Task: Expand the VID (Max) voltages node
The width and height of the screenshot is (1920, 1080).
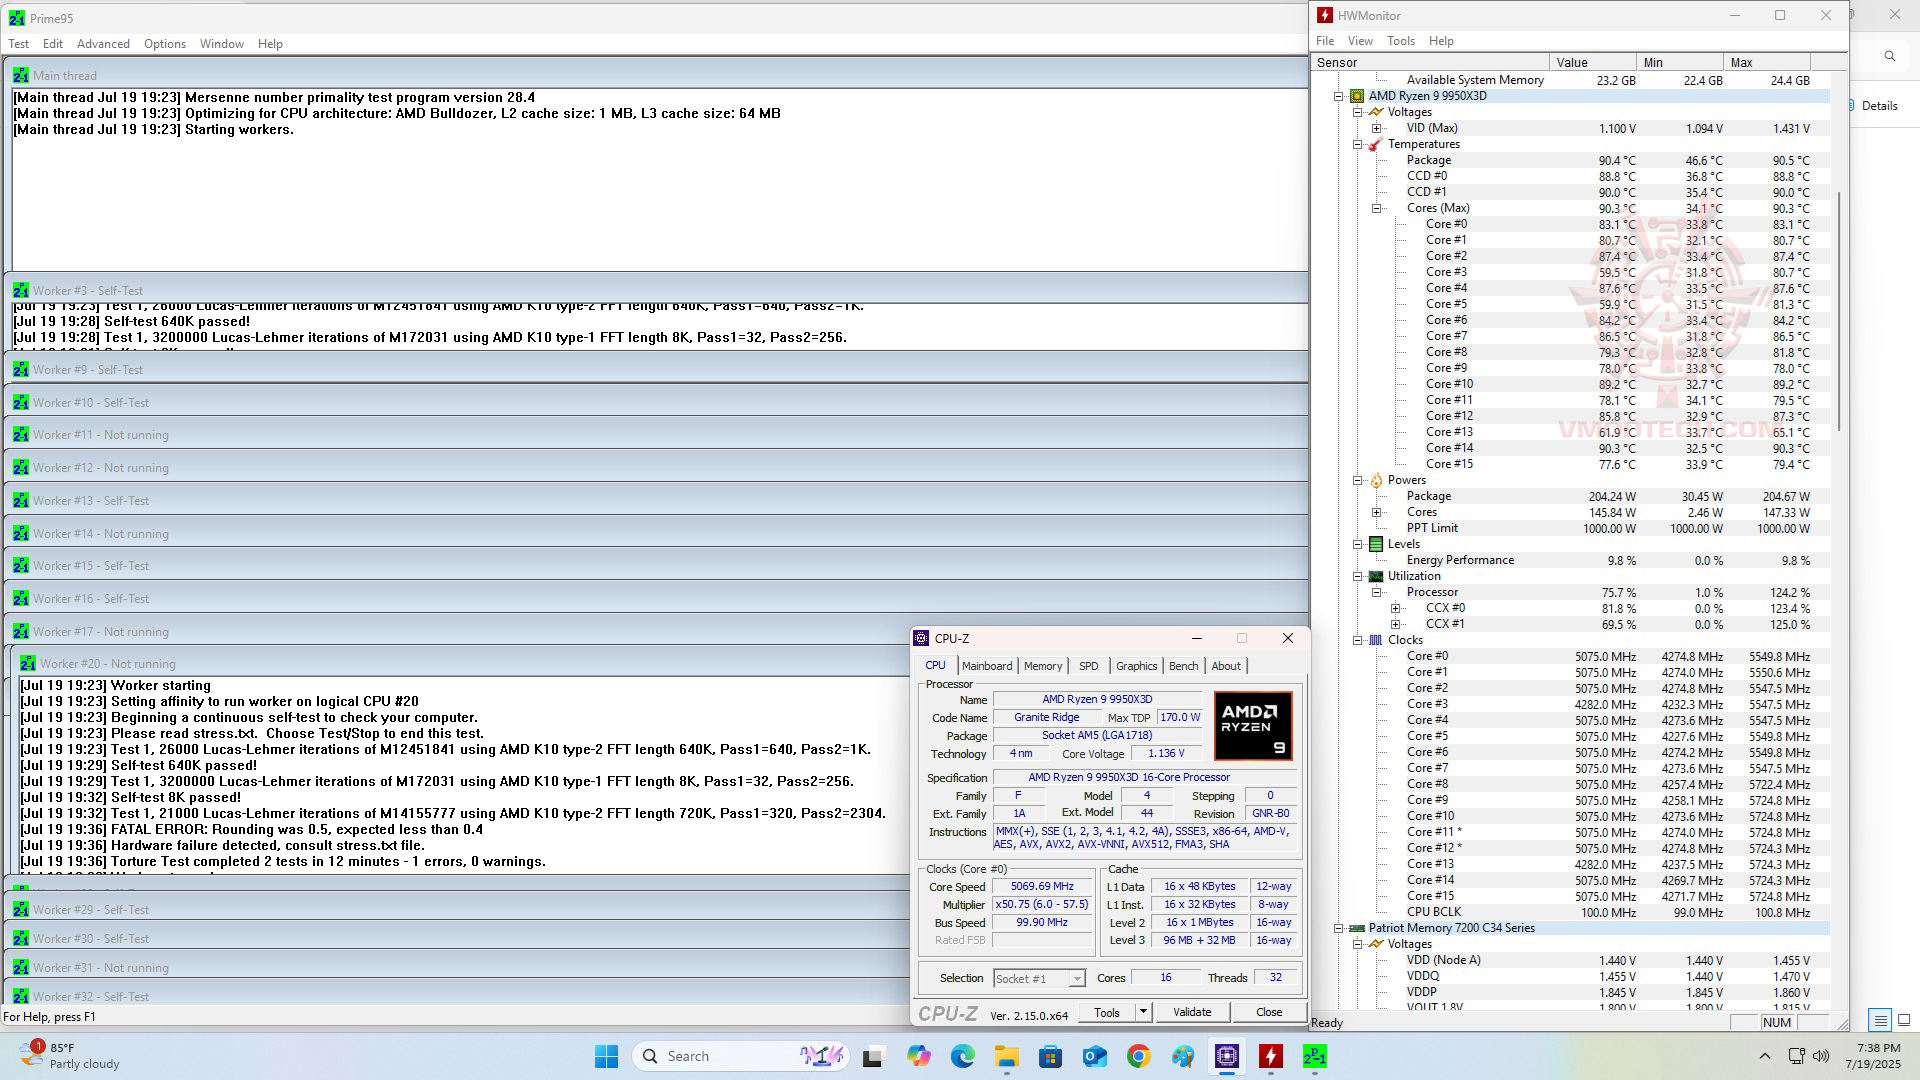Action: click(1377, 128)
